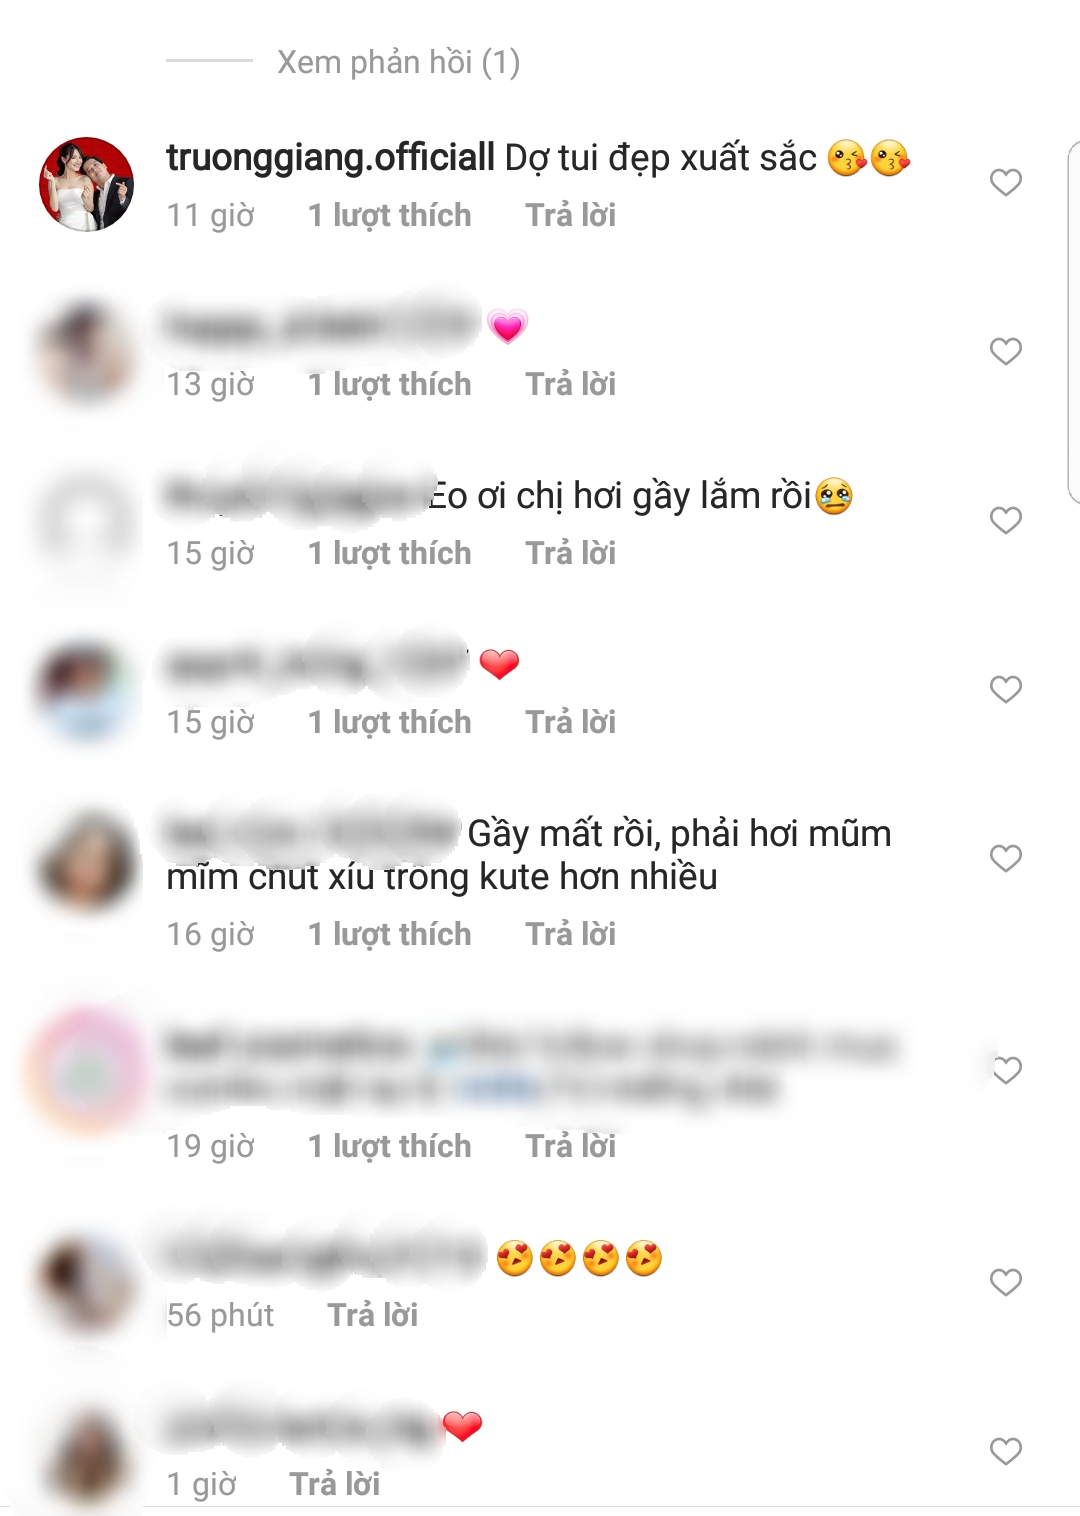Open the truonggiang.officiall username link
This screenshot has width=1080, height=1516.
point(330,157)
